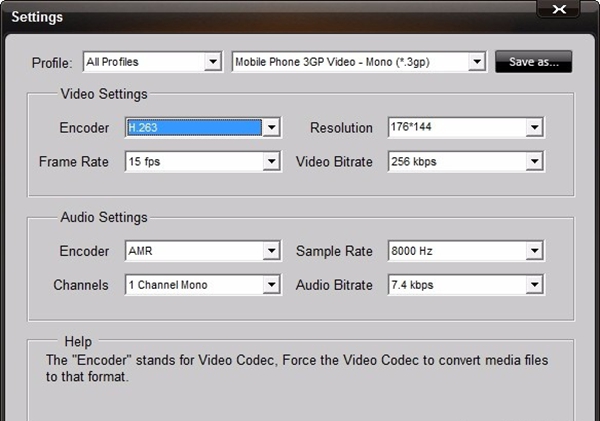
Task: Click the Sample Rate label
Action: coord(334,251)
